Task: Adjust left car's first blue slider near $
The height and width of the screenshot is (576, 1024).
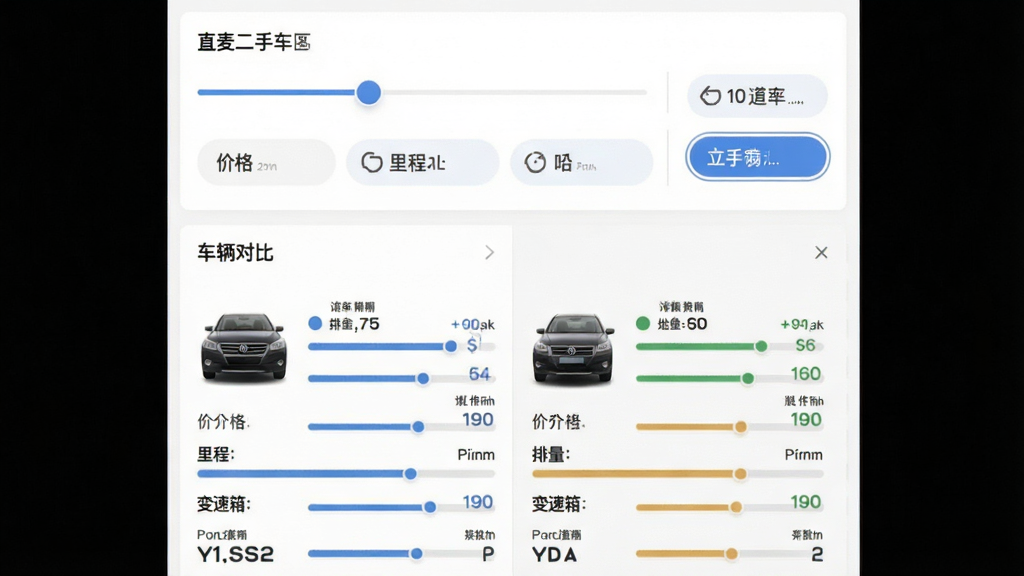Action: pyautogui.click(x=401, y=347)
